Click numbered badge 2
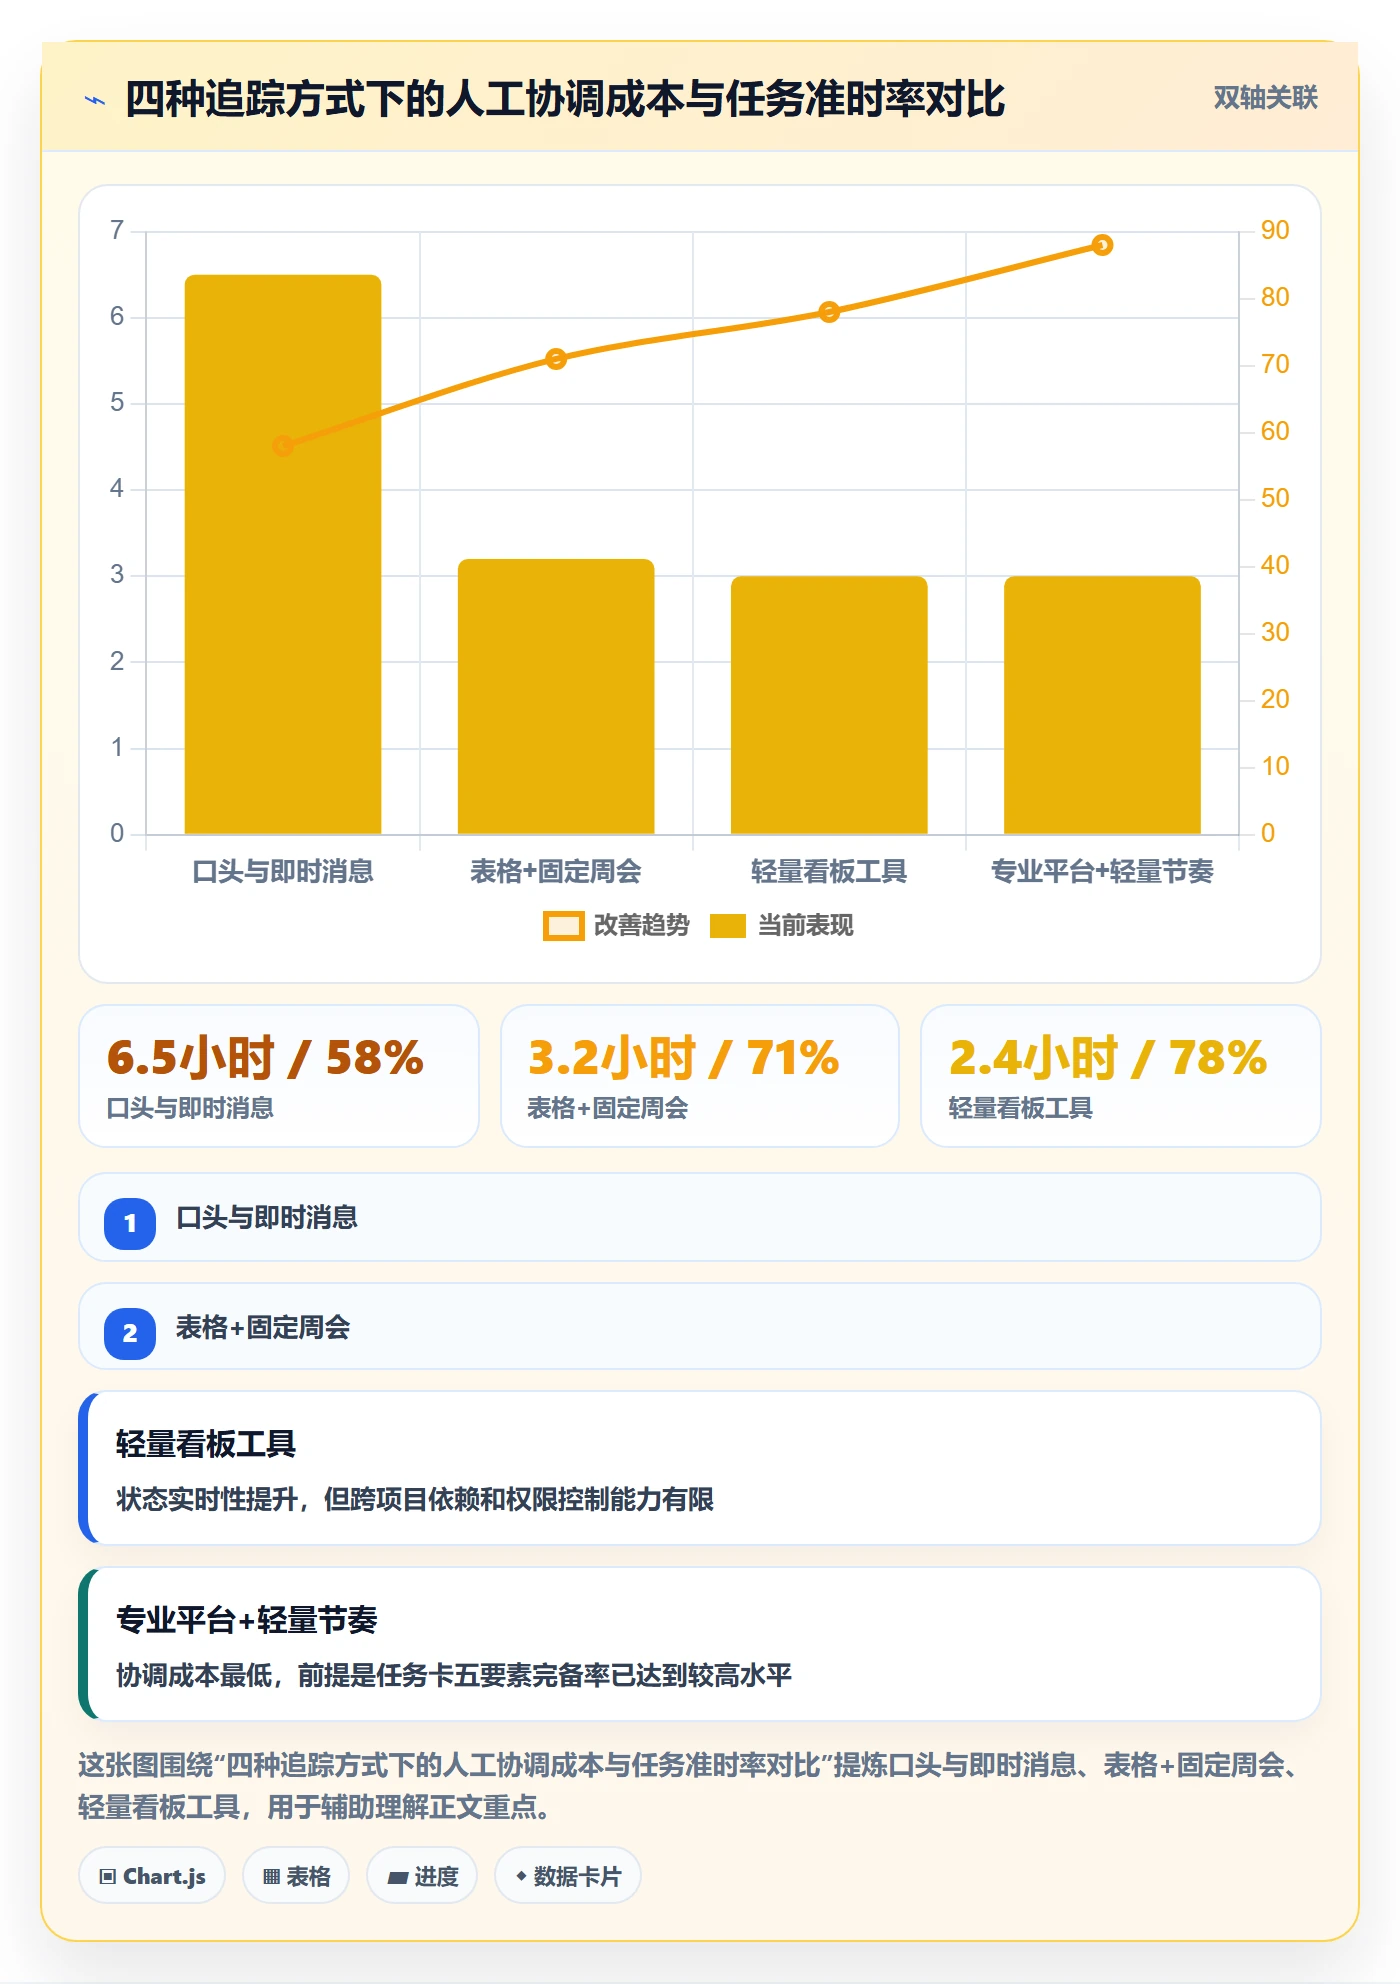 (130, 1333)
